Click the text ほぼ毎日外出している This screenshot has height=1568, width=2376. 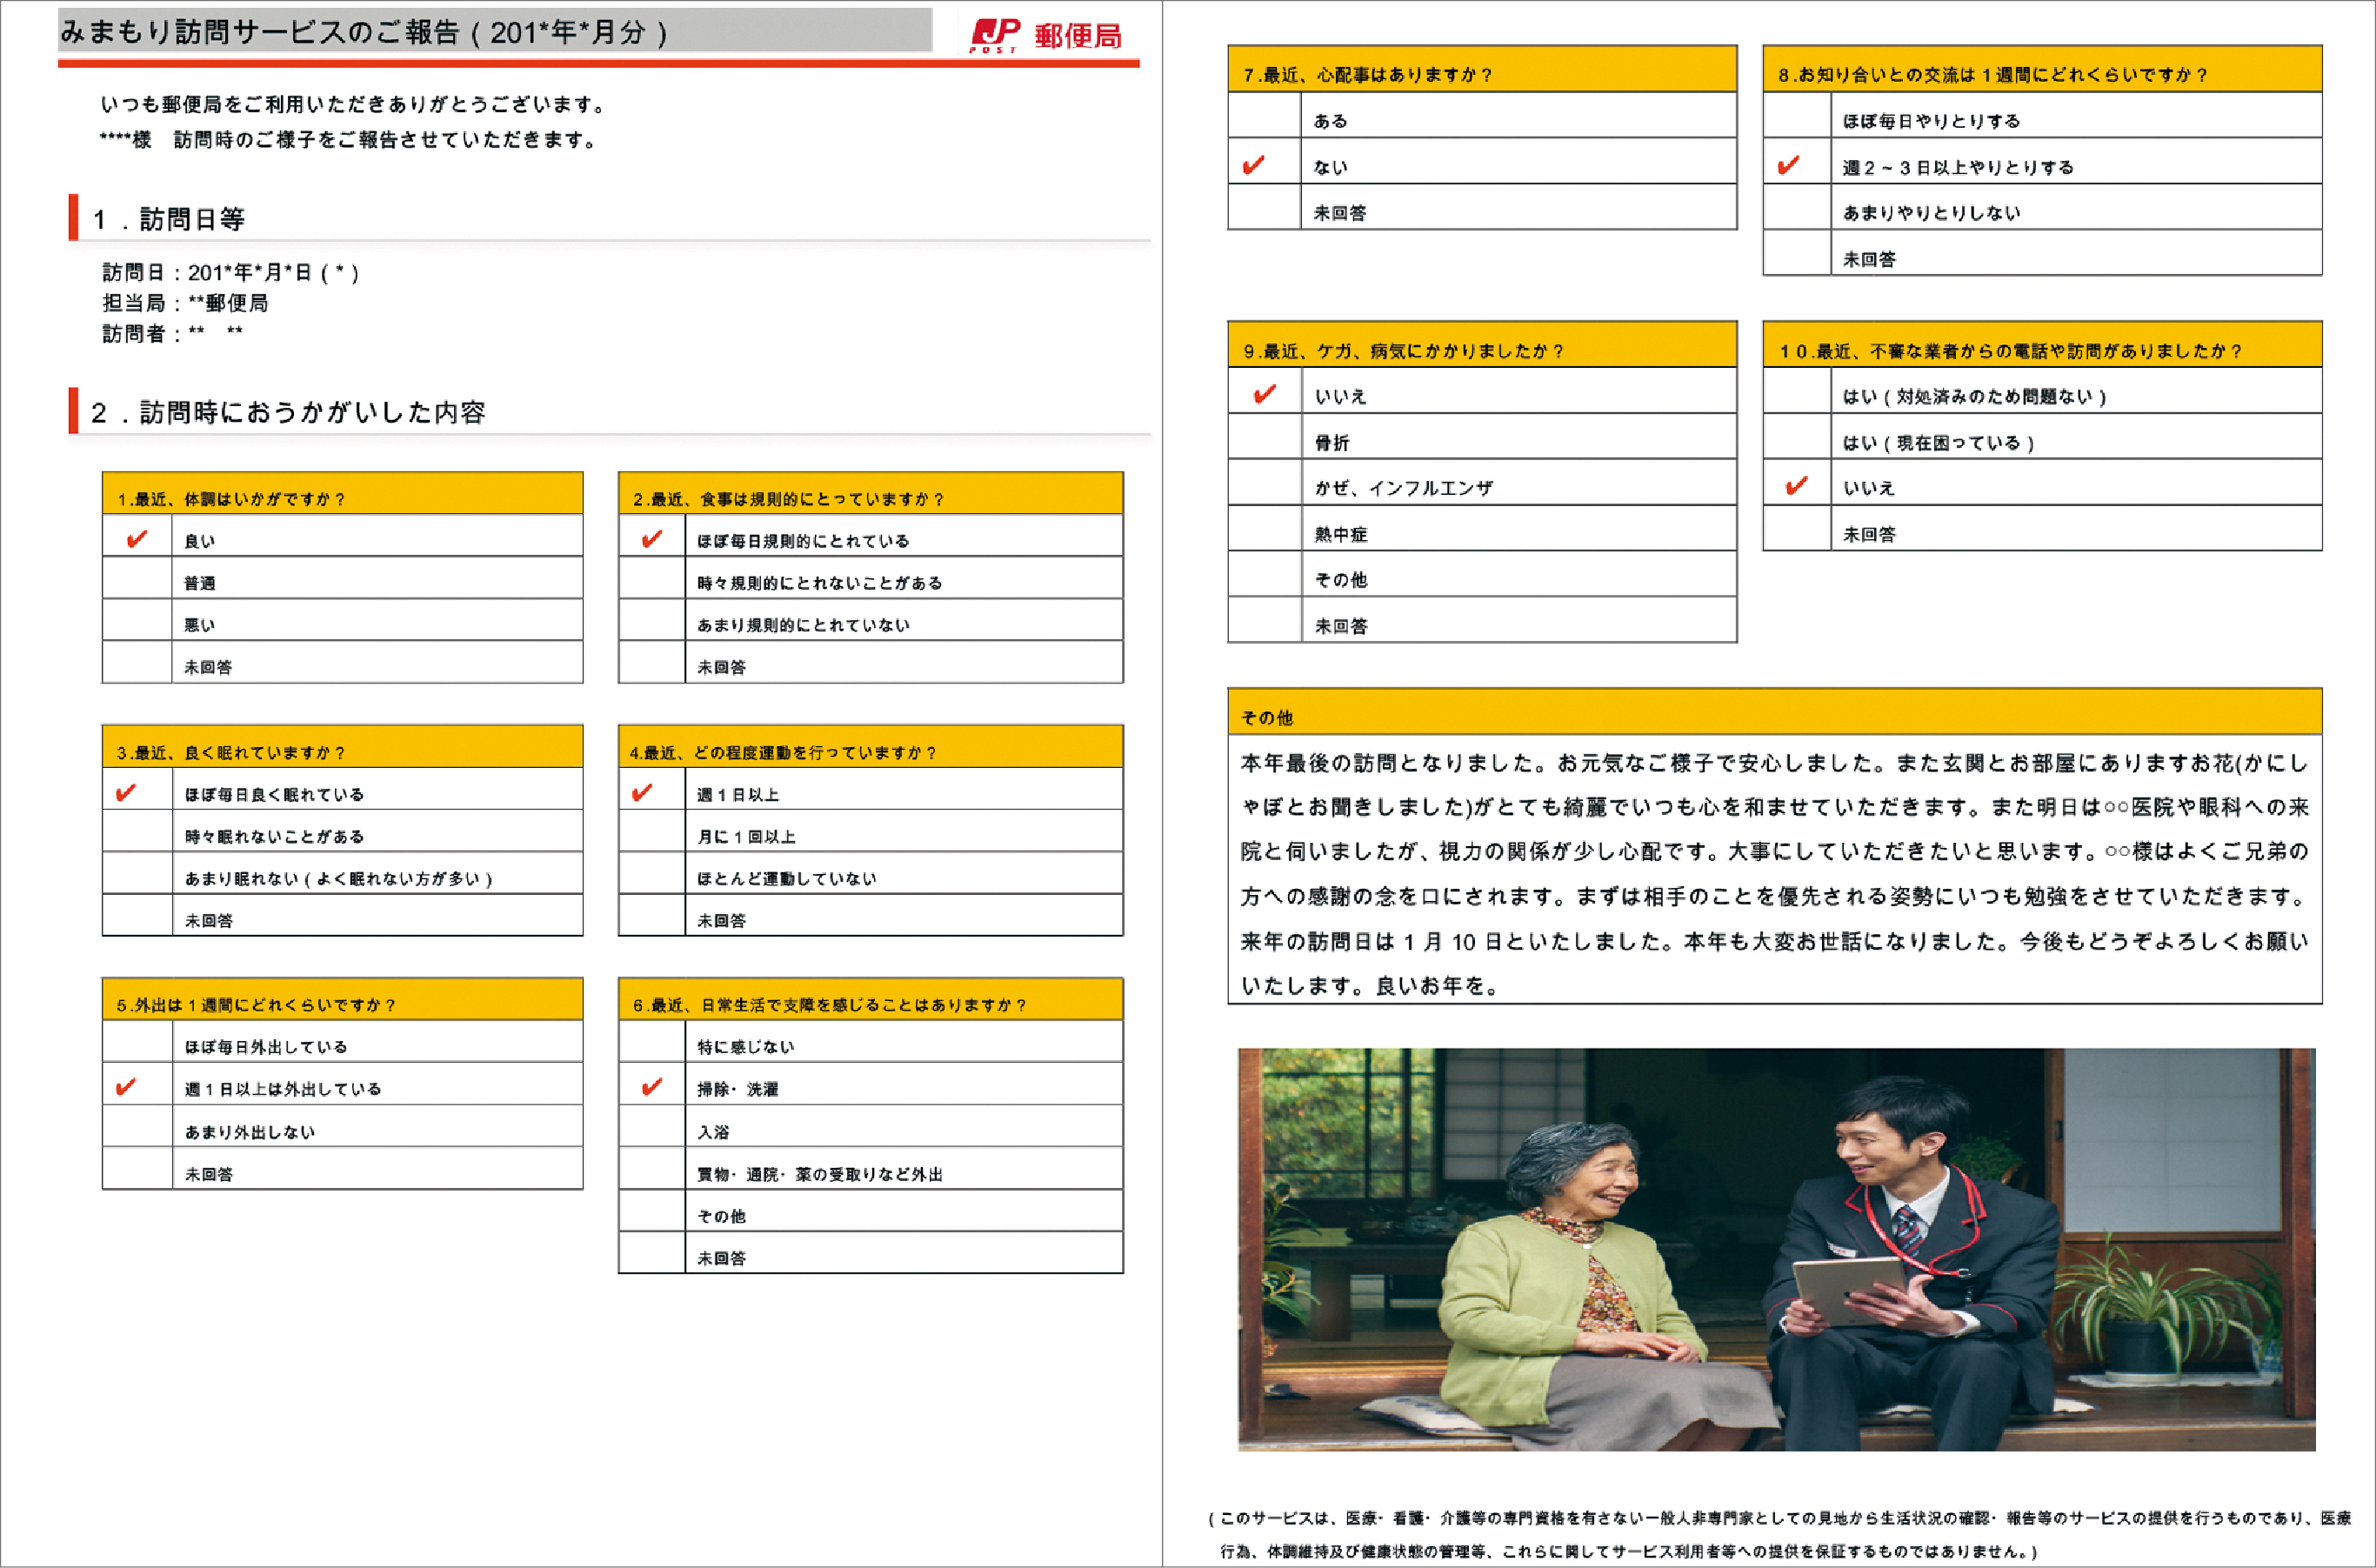pyautogui.click(x=266, y=1046)
